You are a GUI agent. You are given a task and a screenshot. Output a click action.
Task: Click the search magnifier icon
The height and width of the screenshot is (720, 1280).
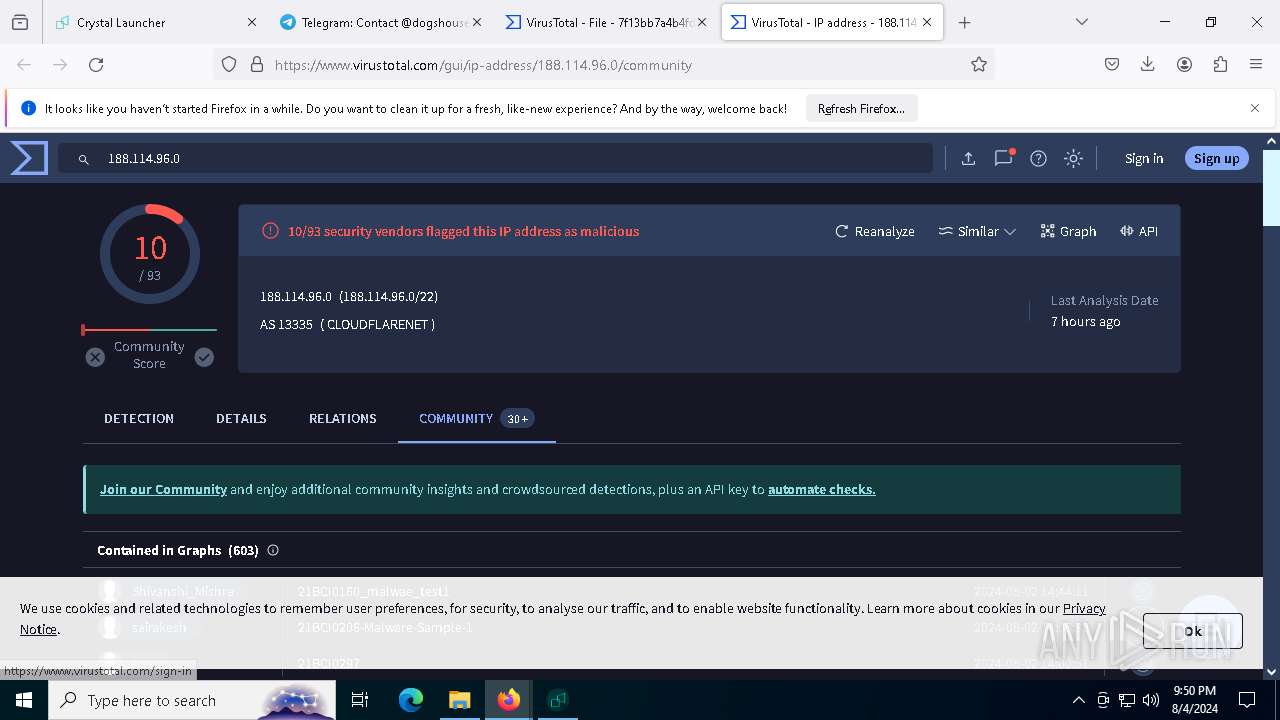click(84, 159)
